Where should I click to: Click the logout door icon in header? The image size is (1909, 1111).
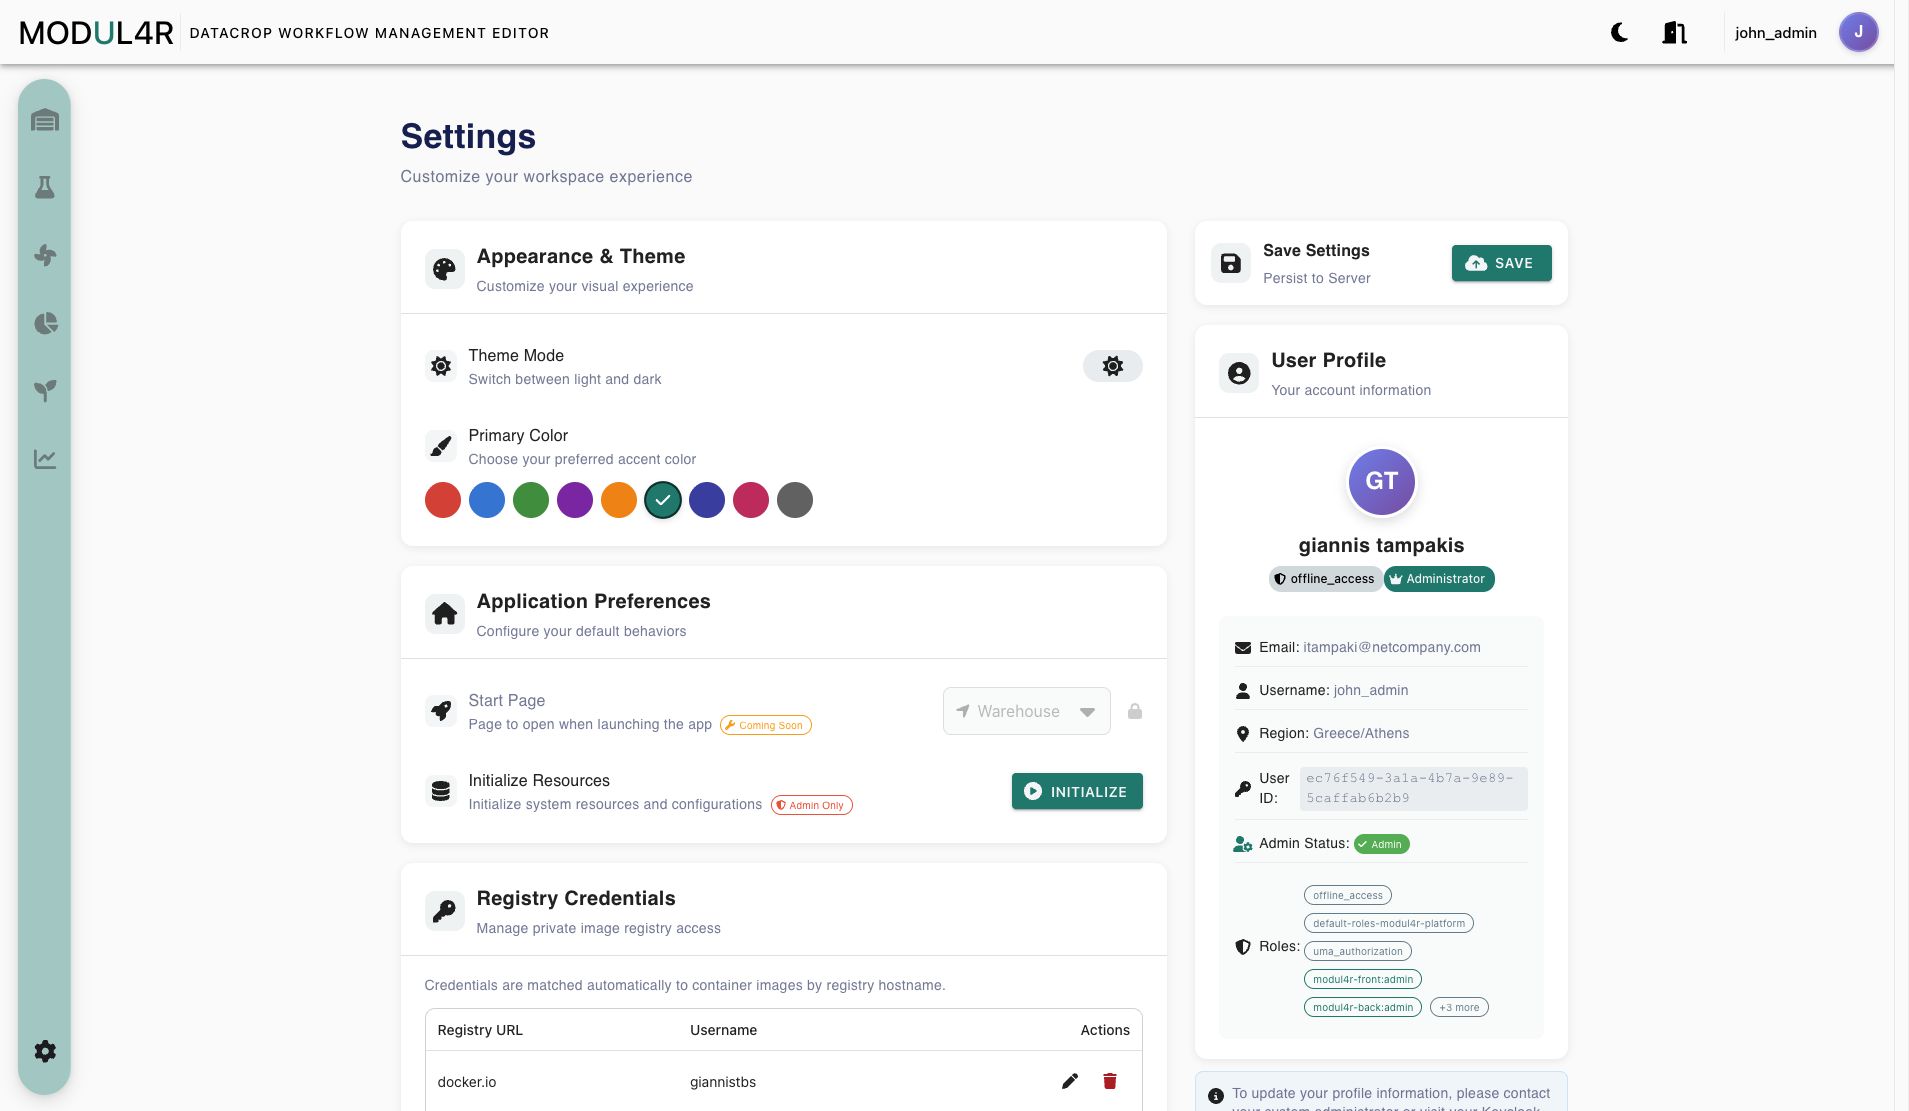1674,33
